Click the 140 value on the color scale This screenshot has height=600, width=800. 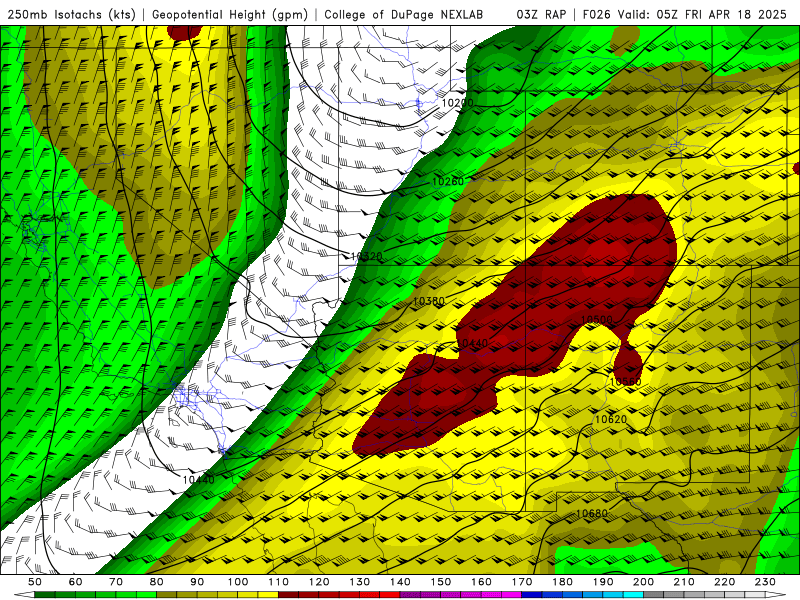[x=400, y=582]
